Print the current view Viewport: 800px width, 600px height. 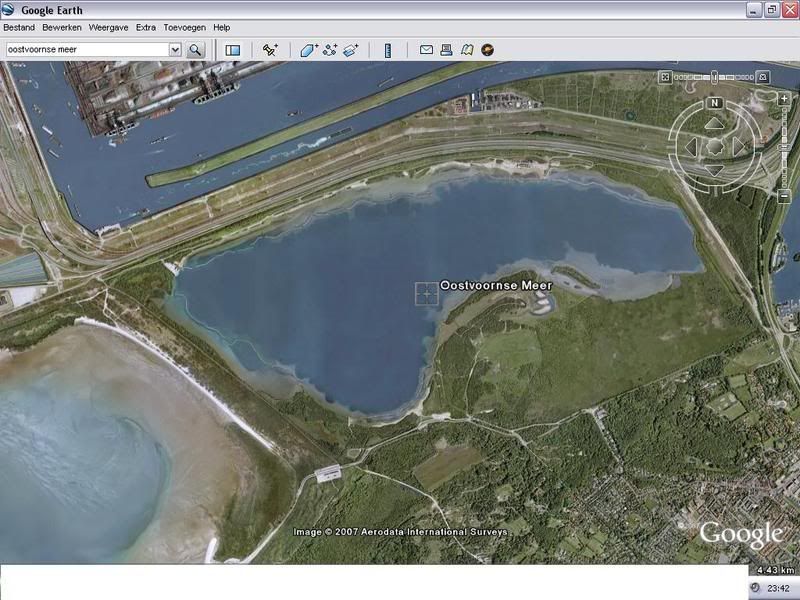(x=446, y=49)
